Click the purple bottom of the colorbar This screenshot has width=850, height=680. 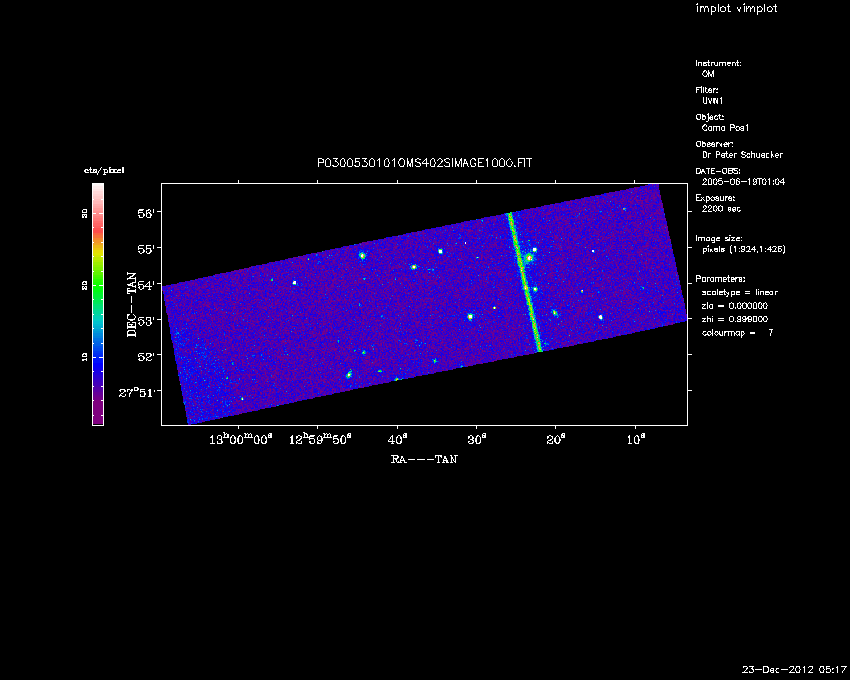click(98, 412)
